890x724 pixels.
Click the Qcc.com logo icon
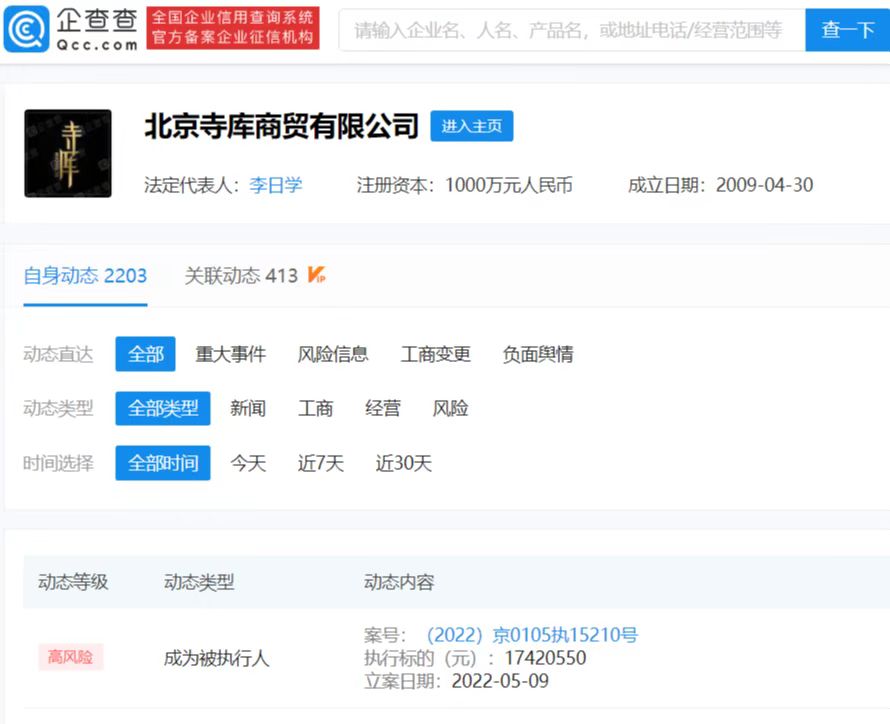click(26, 28)
